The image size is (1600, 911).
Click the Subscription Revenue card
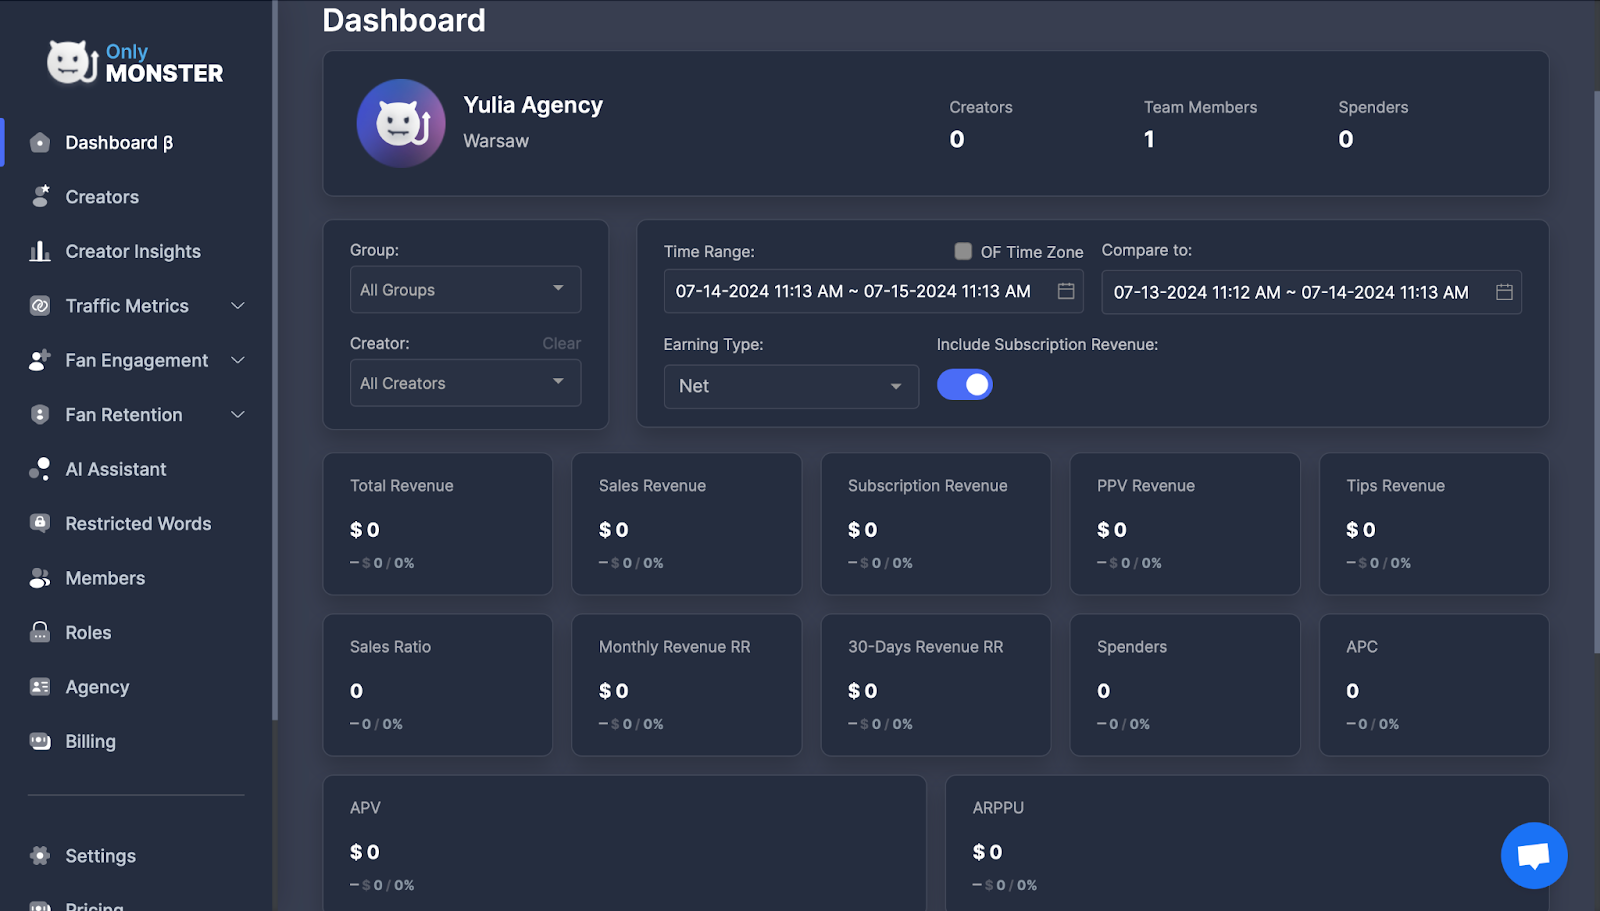[x=935, y=524]
